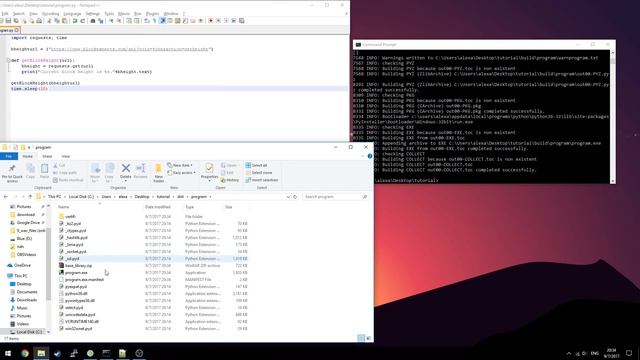The height and width of the screenshot is (360, 640).
Task: Click 'tutorial' in the address breadcrumb
Action: [163, 197]
